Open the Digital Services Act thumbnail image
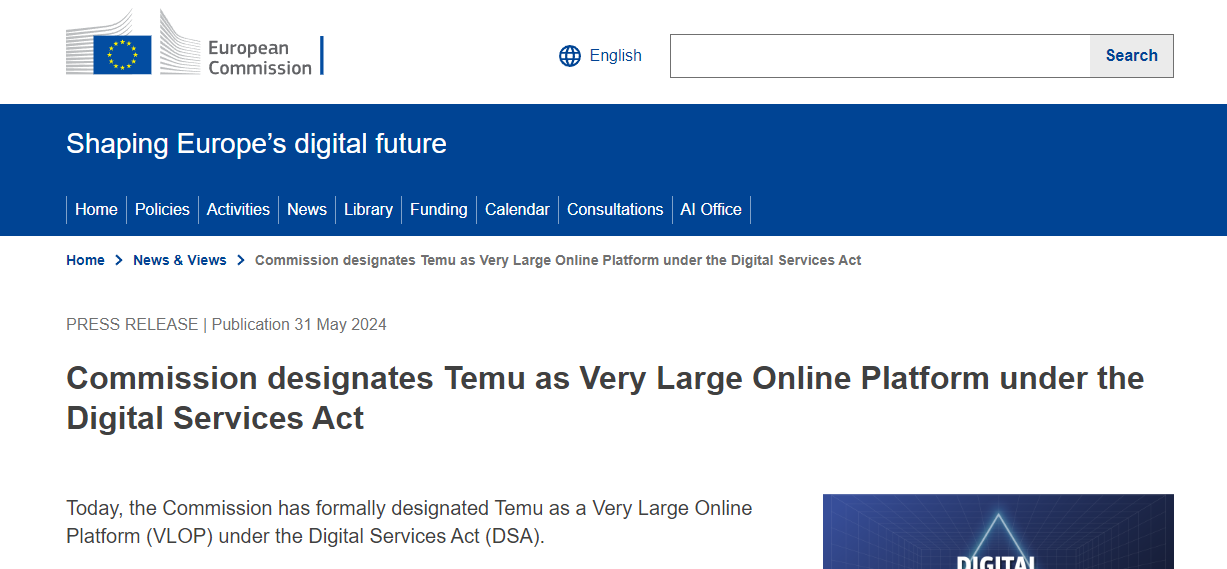The image size is (1227, 569). [x=998, y=532]
